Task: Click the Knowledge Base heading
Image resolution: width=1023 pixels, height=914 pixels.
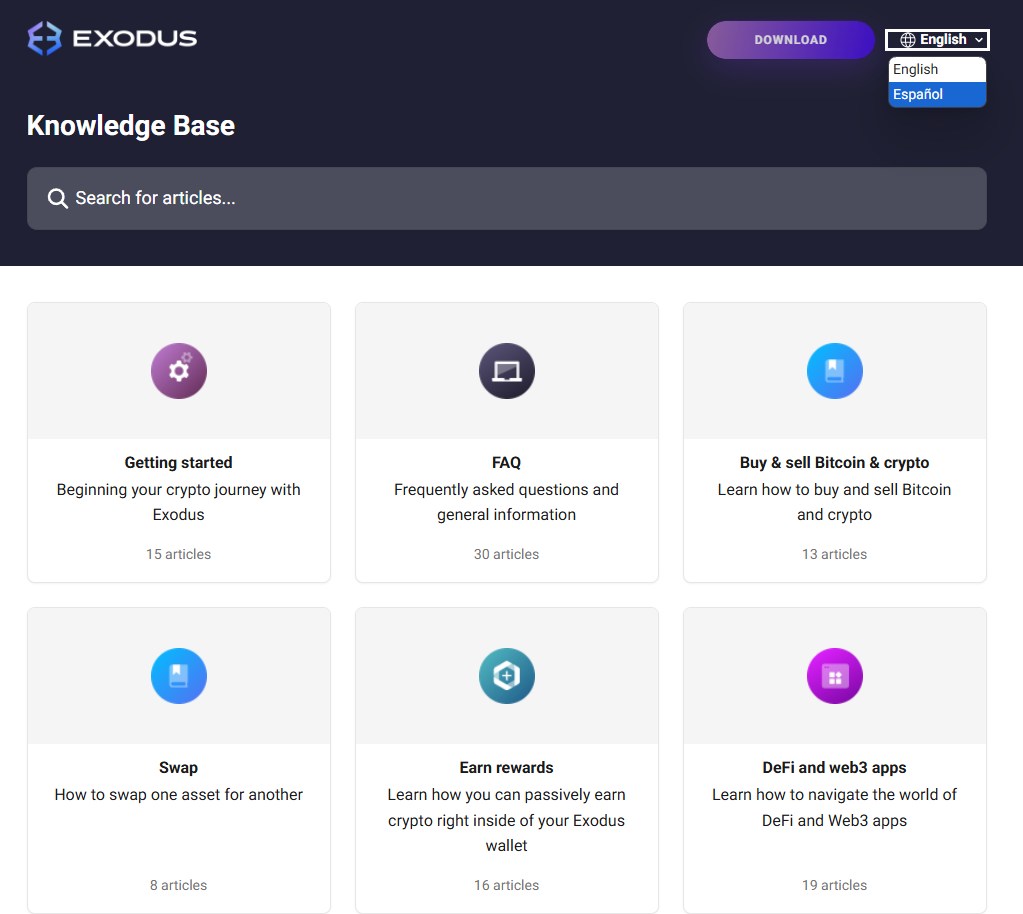Action: pos(131,126)
